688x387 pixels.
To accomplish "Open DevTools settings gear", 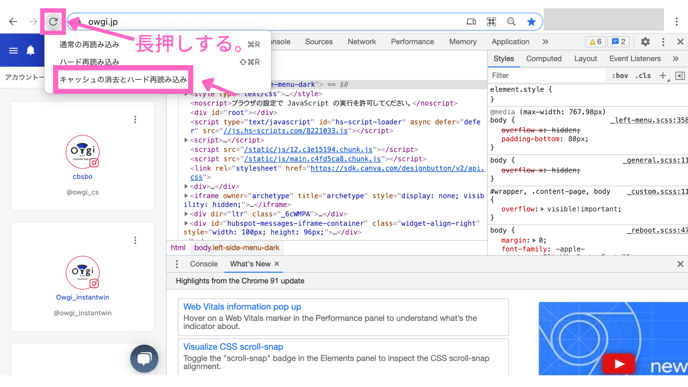I will pyautogui.click(x=645, y=42).
